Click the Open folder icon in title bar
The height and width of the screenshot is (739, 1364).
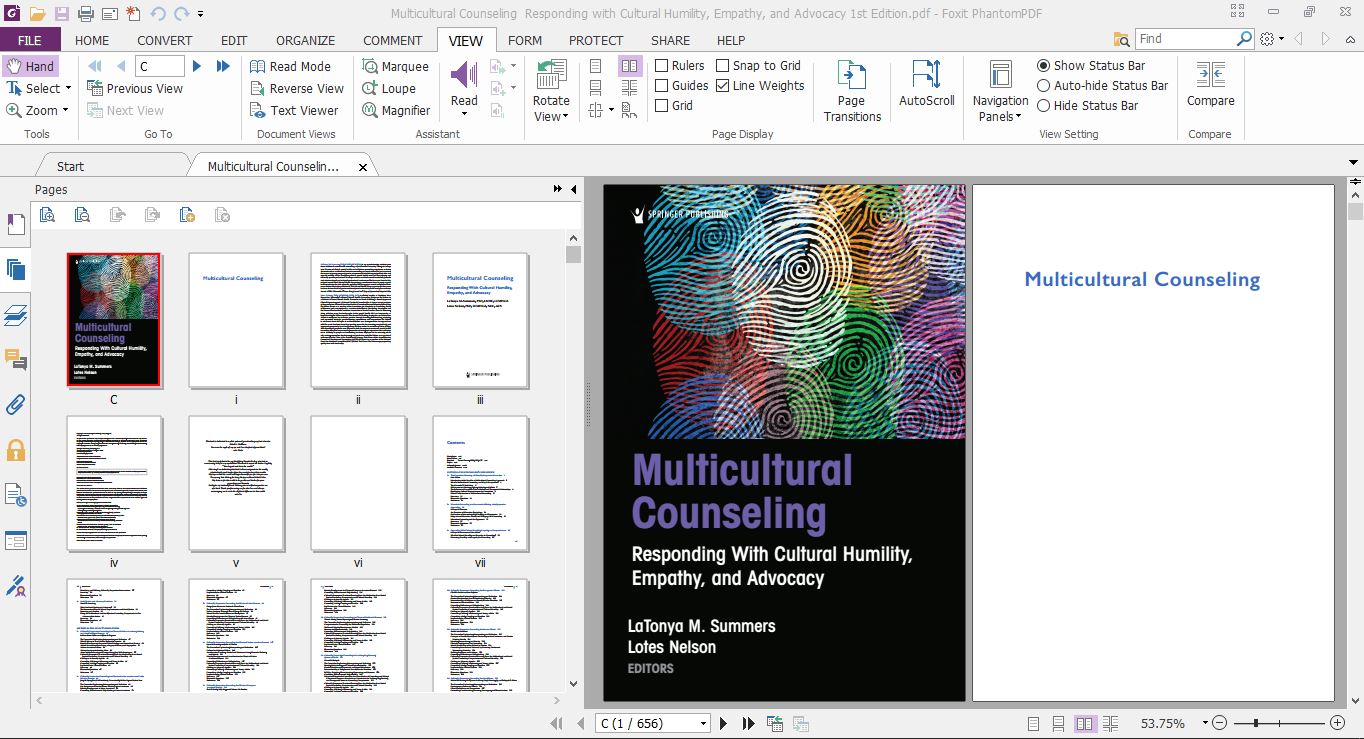37,14
